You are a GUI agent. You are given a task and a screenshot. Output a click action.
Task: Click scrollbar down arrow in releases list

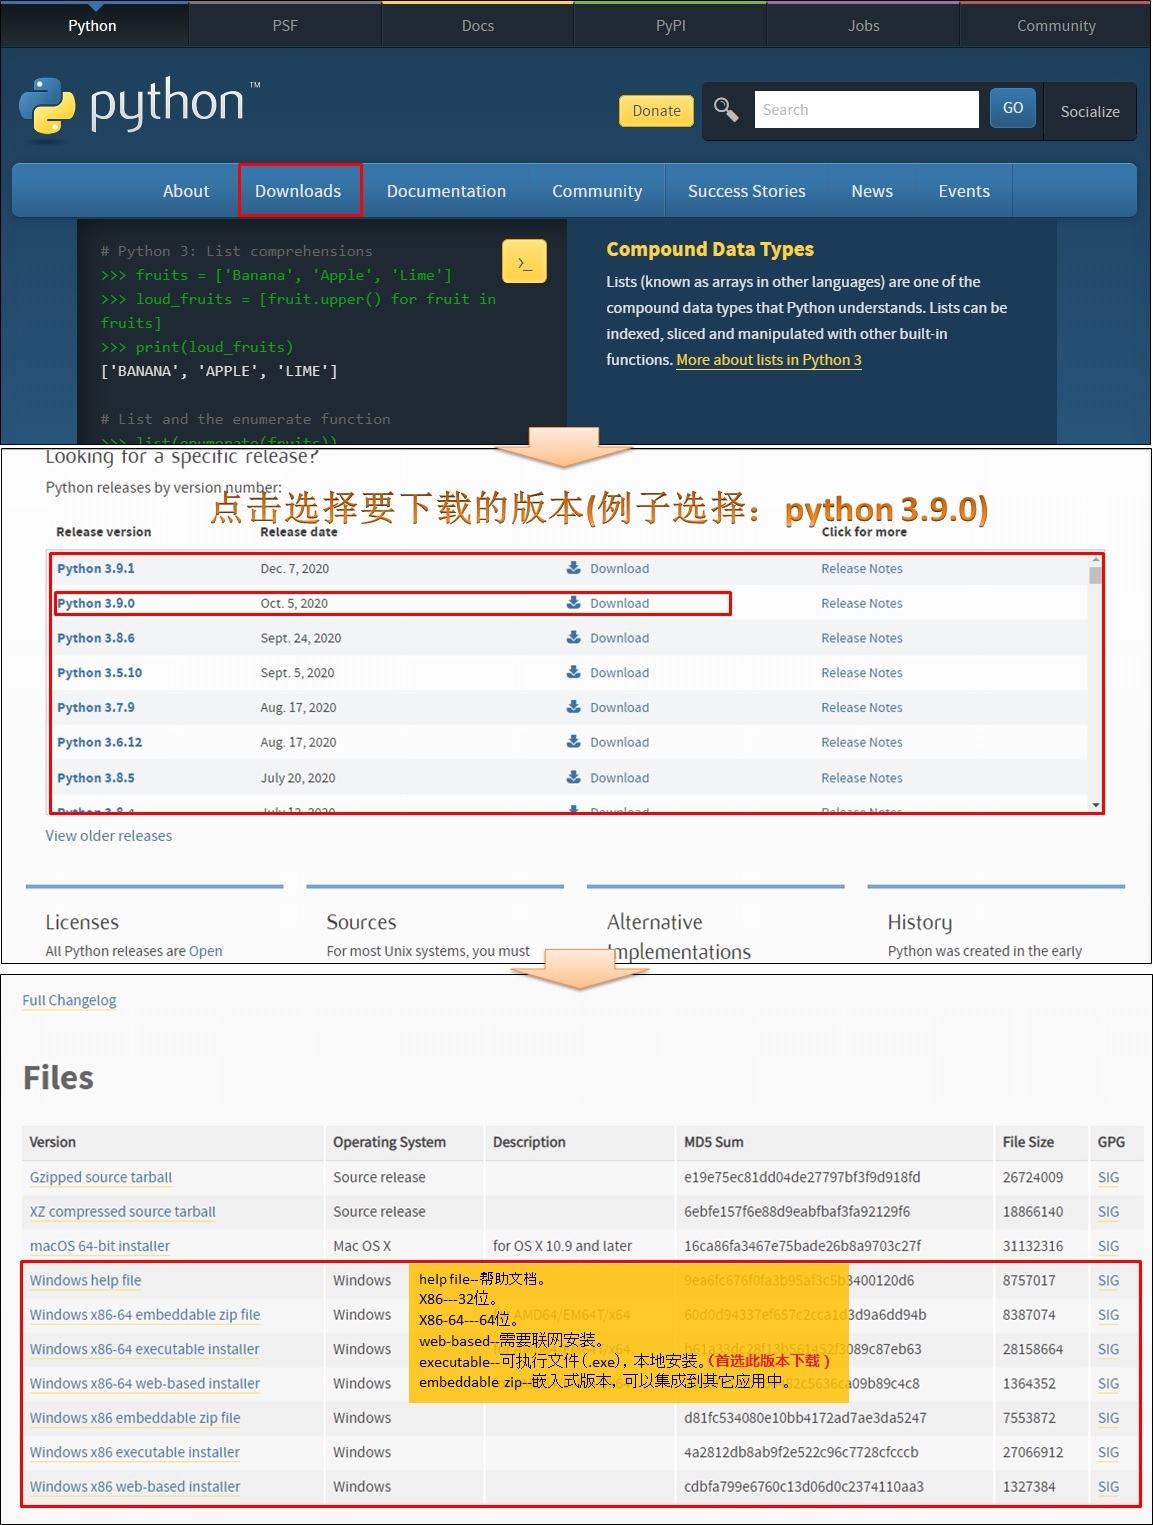coord(1096,805)
